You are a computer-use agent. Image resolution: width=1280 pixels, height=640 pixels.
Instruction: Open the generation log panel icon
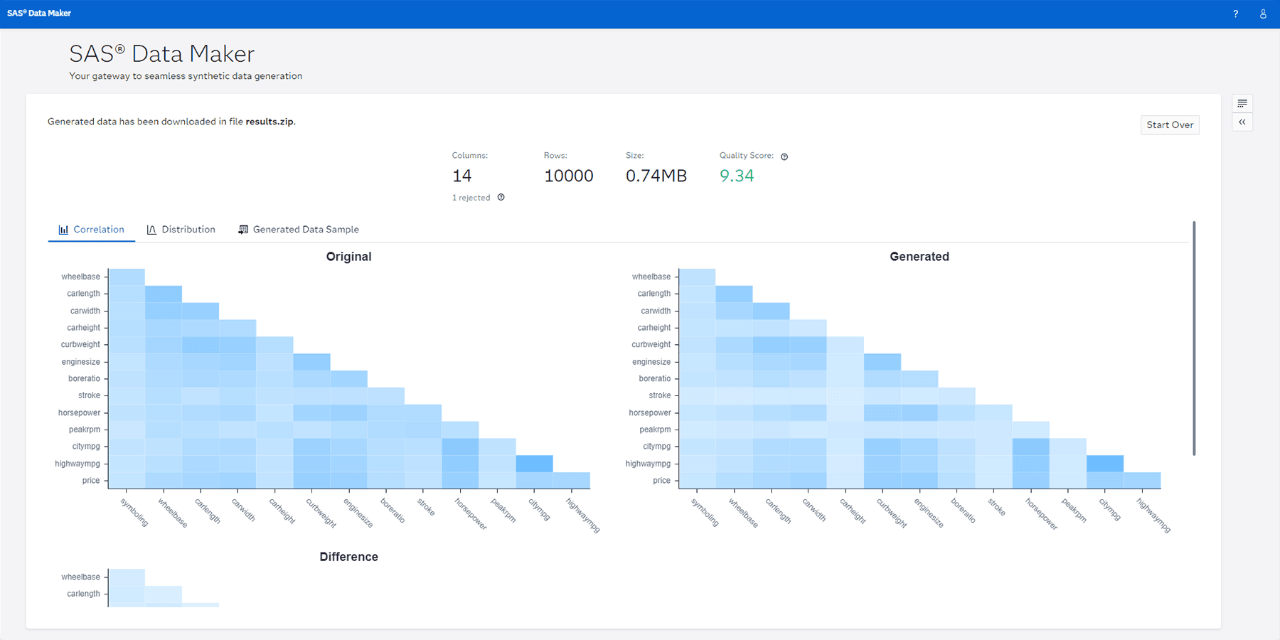[1242, 102]
